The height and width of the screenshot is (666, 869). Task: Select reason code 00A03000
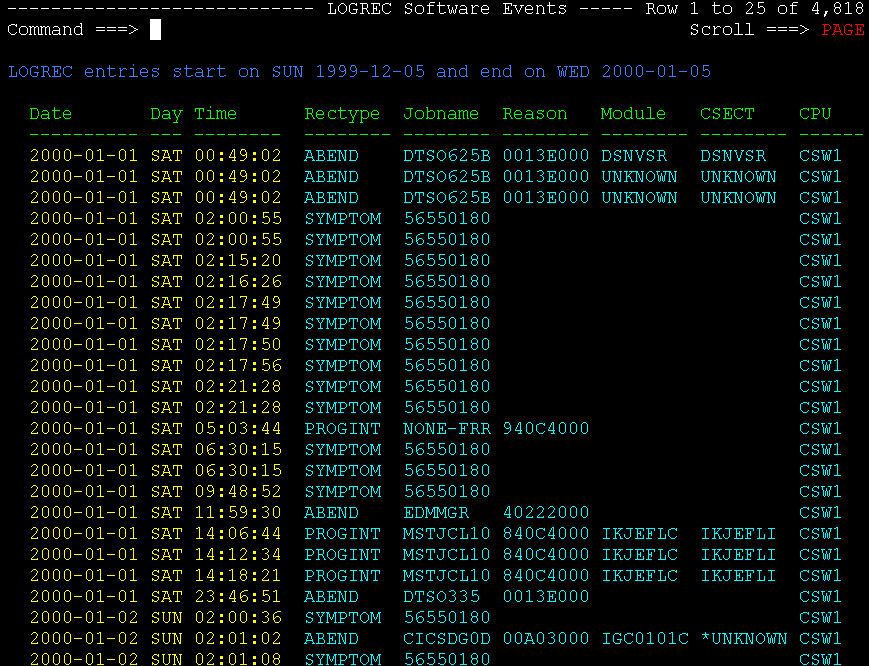(x=546, y=639)
